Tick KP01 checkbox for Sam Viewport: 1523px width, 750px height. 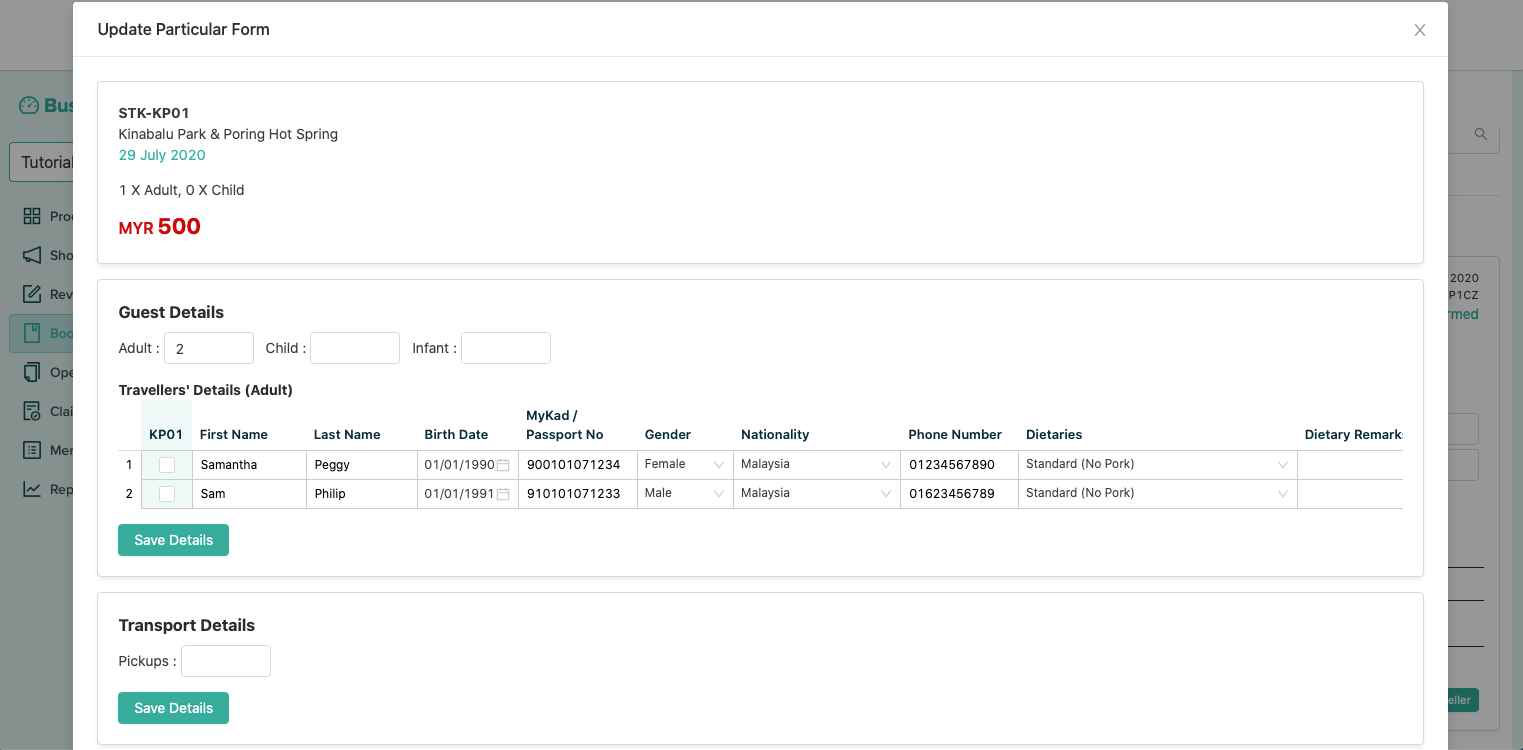(167, 494)
